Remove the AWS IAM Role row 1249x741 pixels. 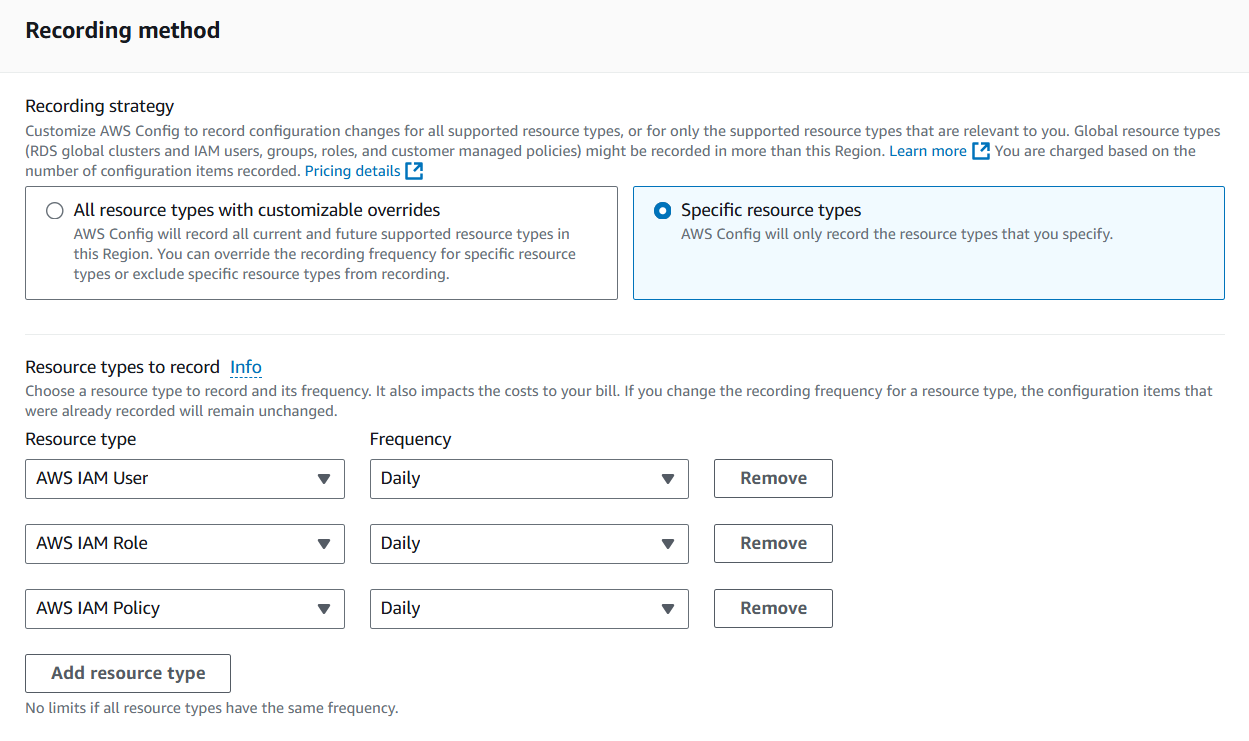[x=773, y=544]
